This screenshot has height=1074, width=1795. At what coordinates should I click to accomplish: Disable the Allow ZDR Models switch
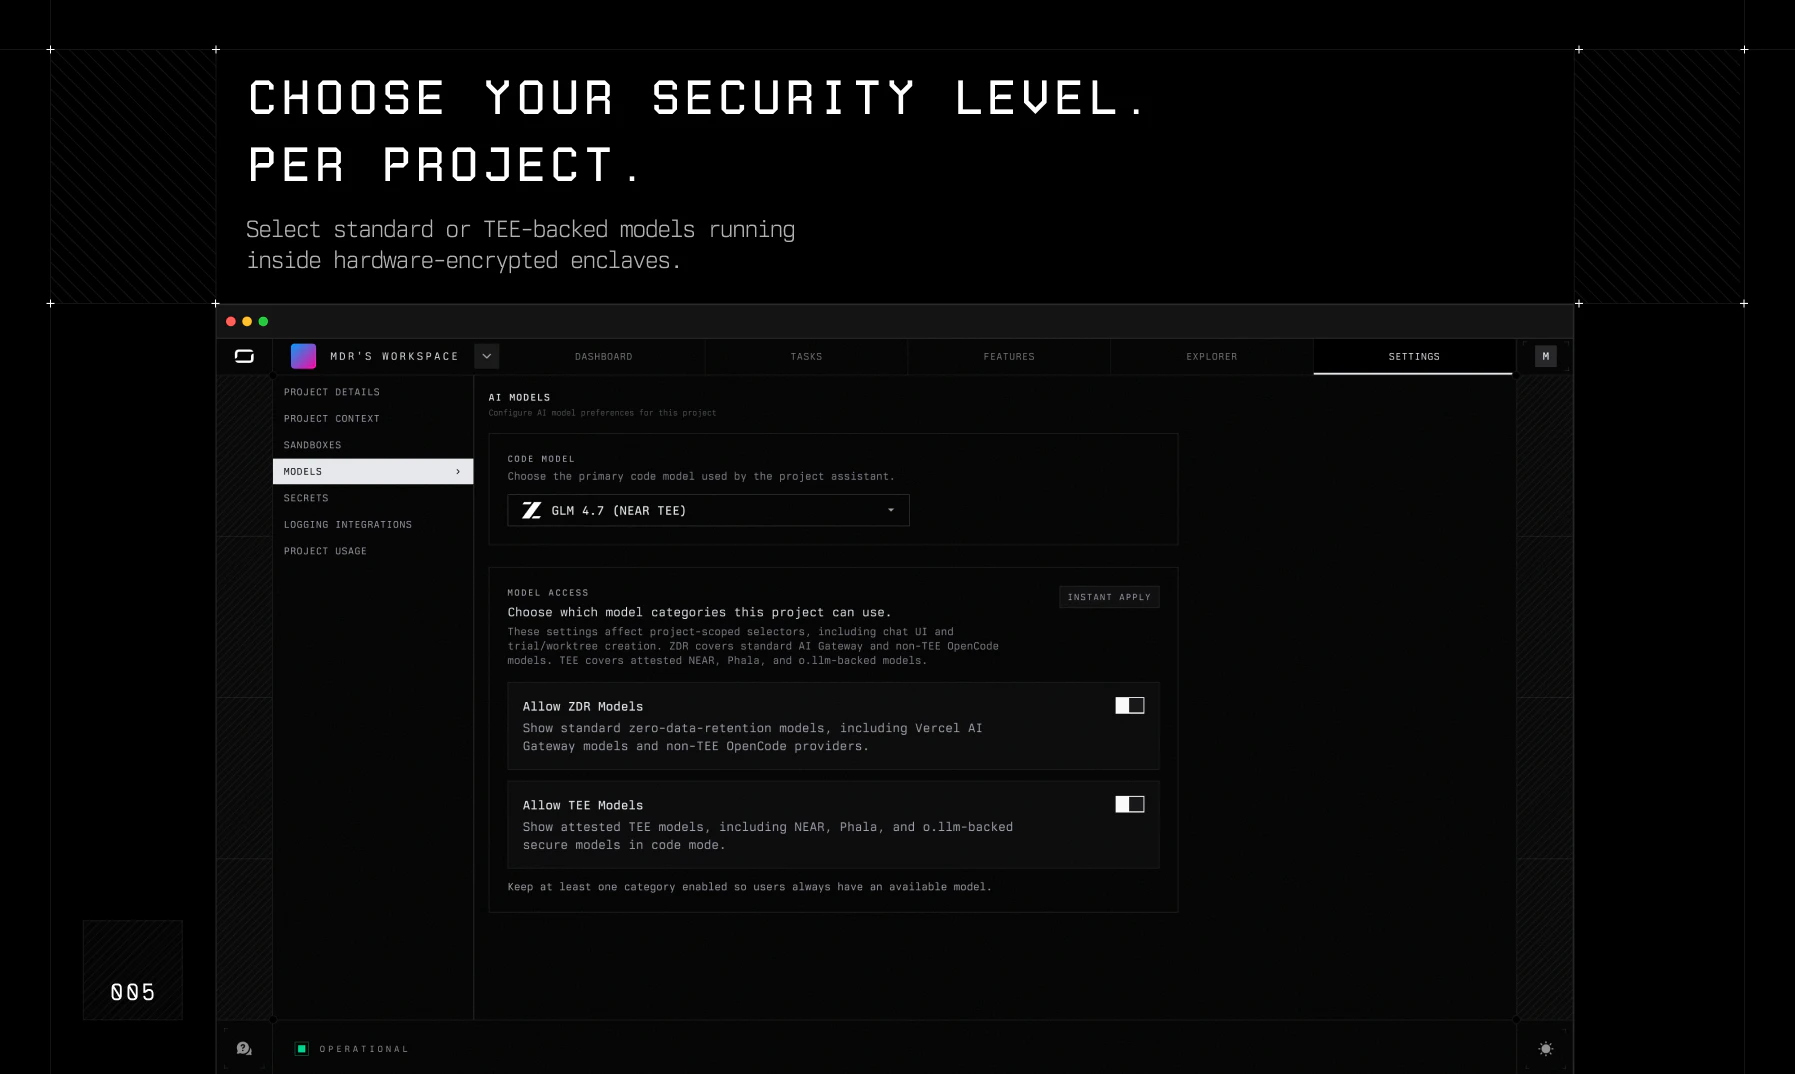1129,704
